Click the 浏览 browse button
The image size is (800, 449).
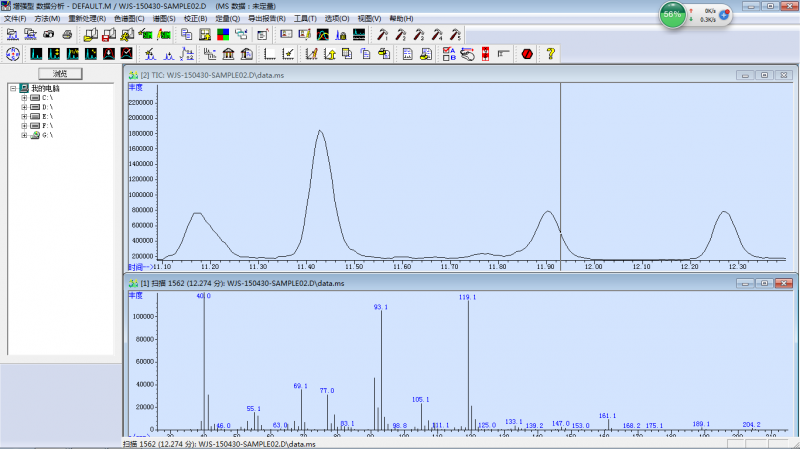(x=60, y=73)
